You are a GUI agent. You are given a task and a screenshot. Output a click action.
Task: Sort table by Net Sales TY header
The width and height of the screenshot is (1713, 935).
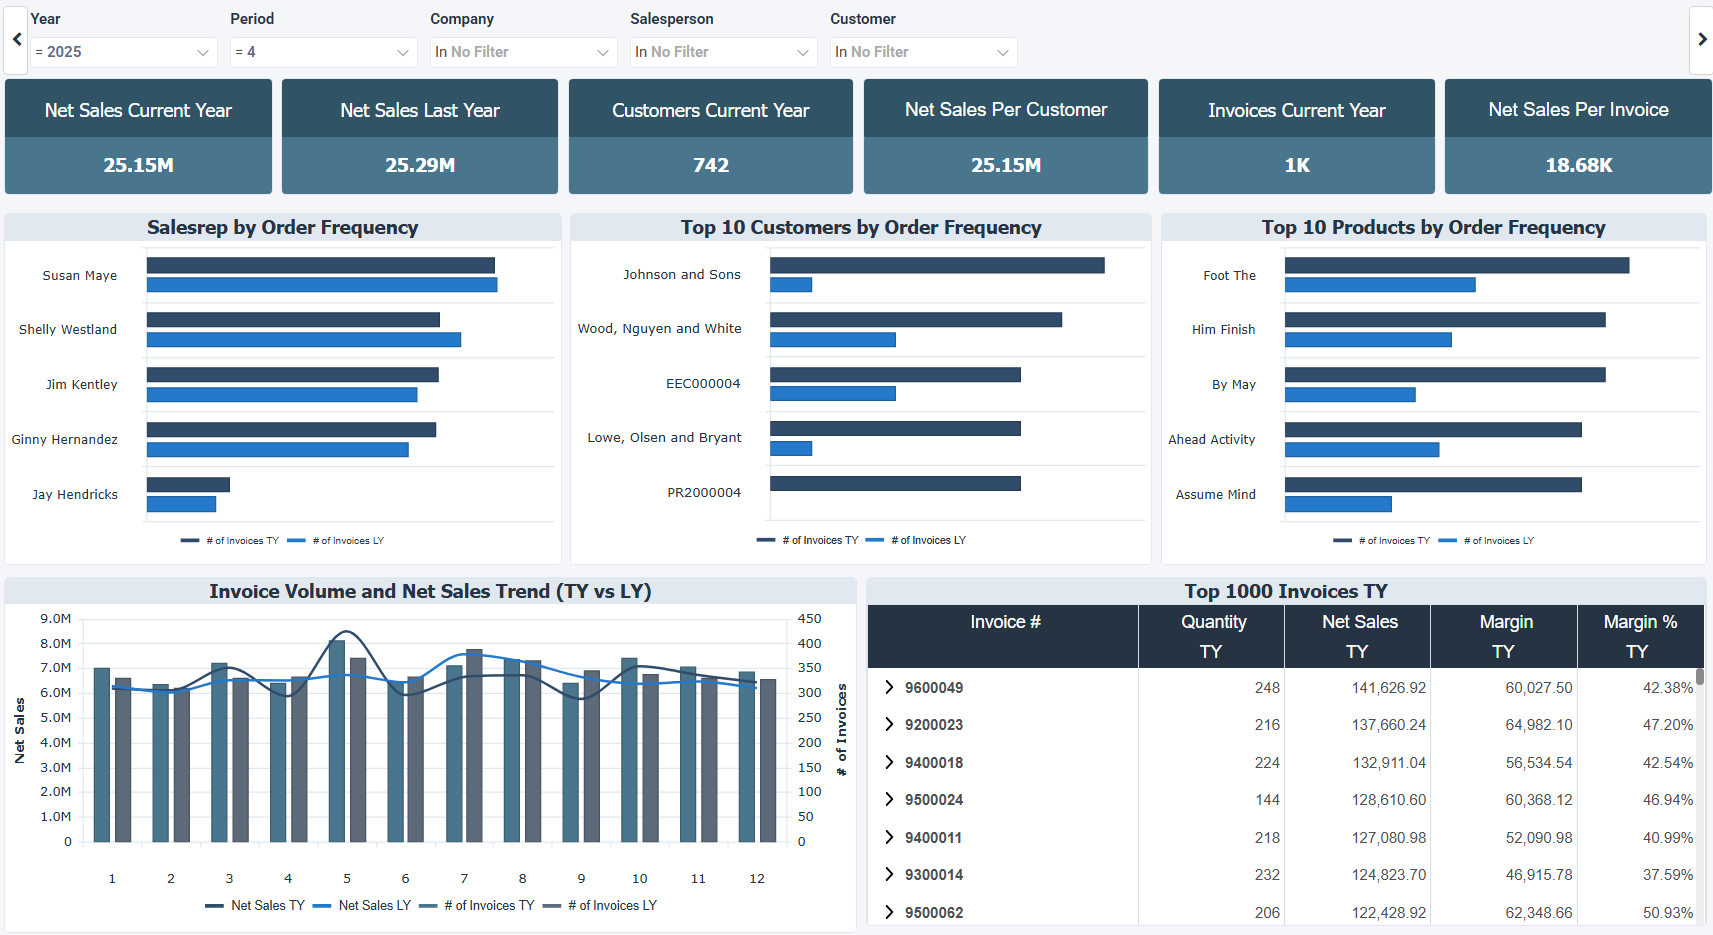[1358, 636]
